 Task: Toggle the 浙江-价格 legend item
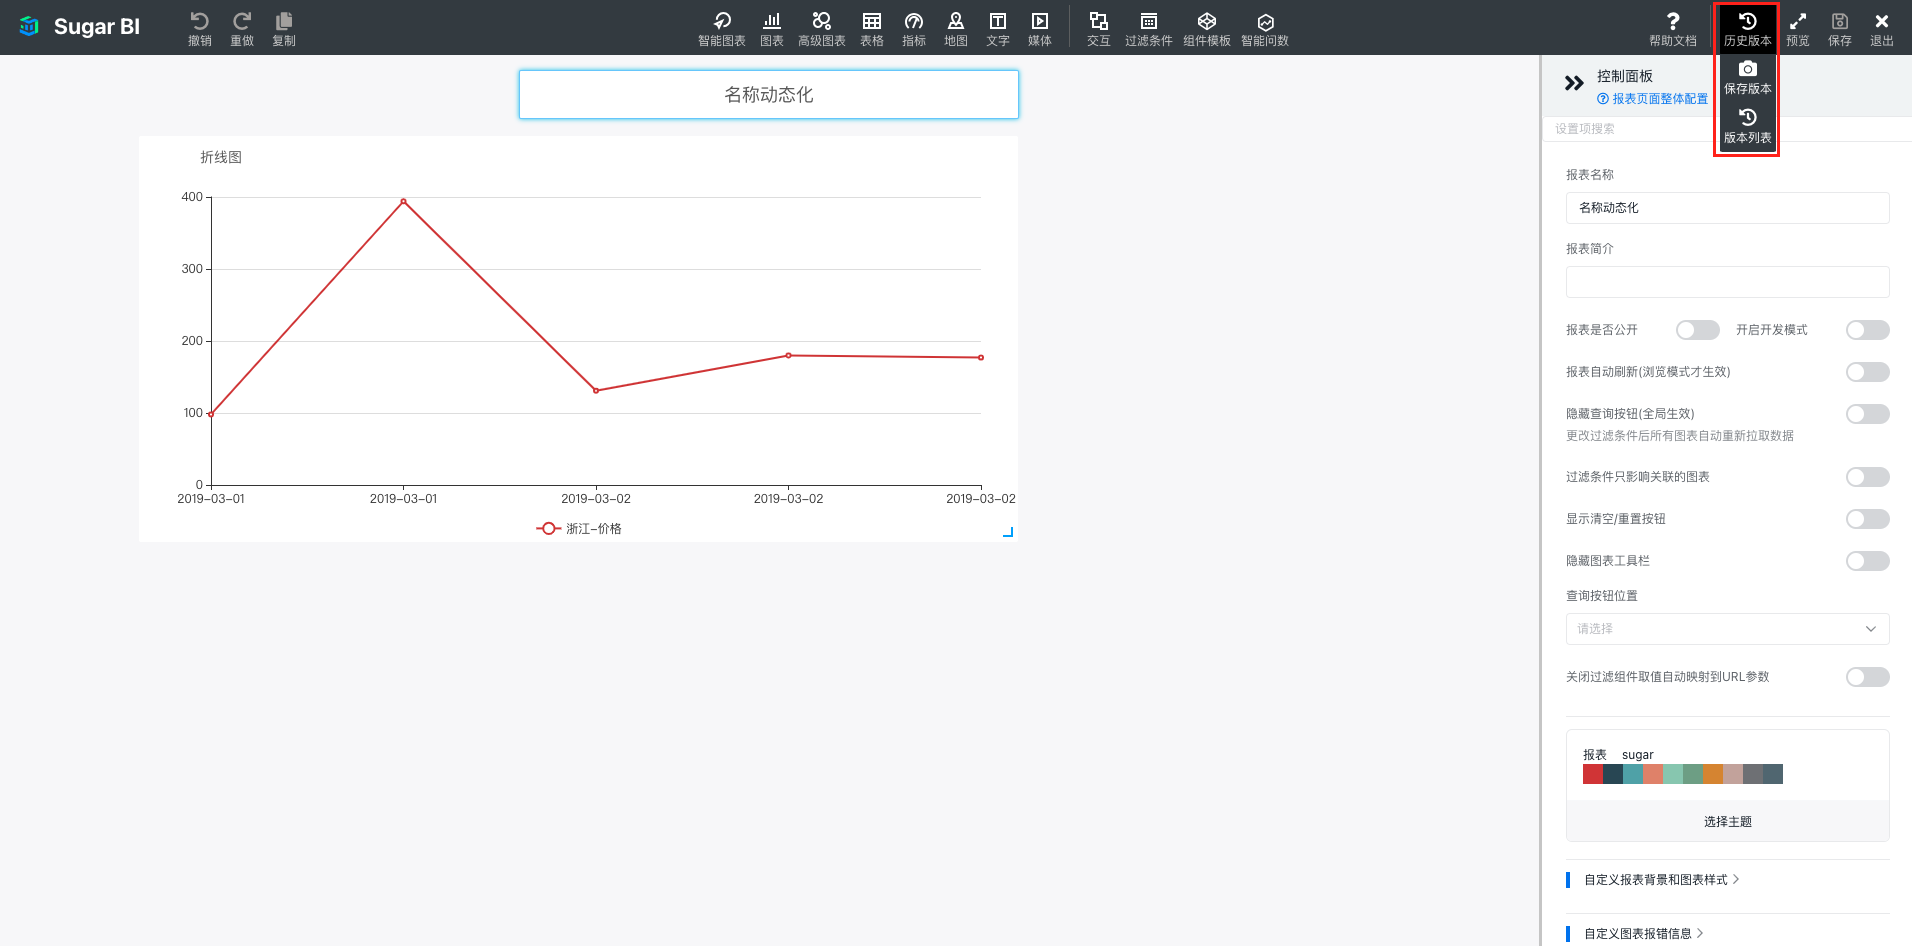coord(579,529)
